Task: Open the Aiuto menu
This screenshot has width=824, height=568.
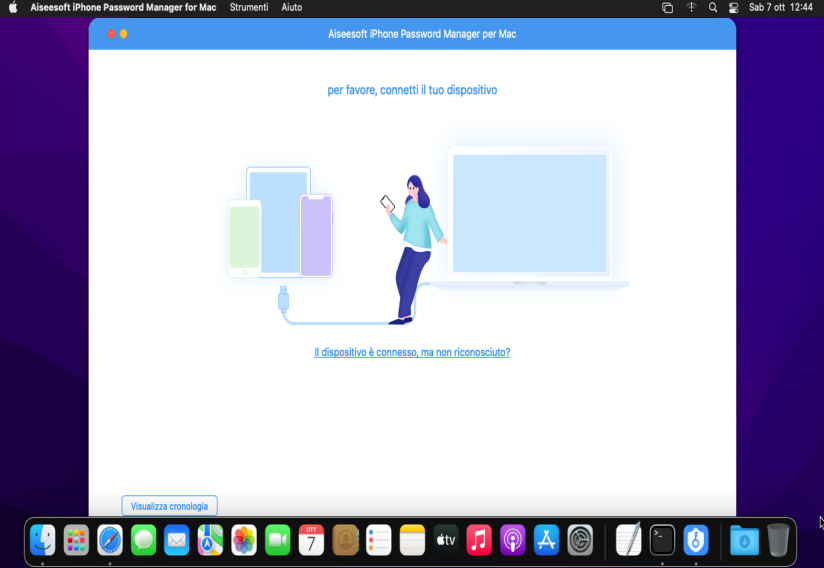Action: [x=292, y=7]
